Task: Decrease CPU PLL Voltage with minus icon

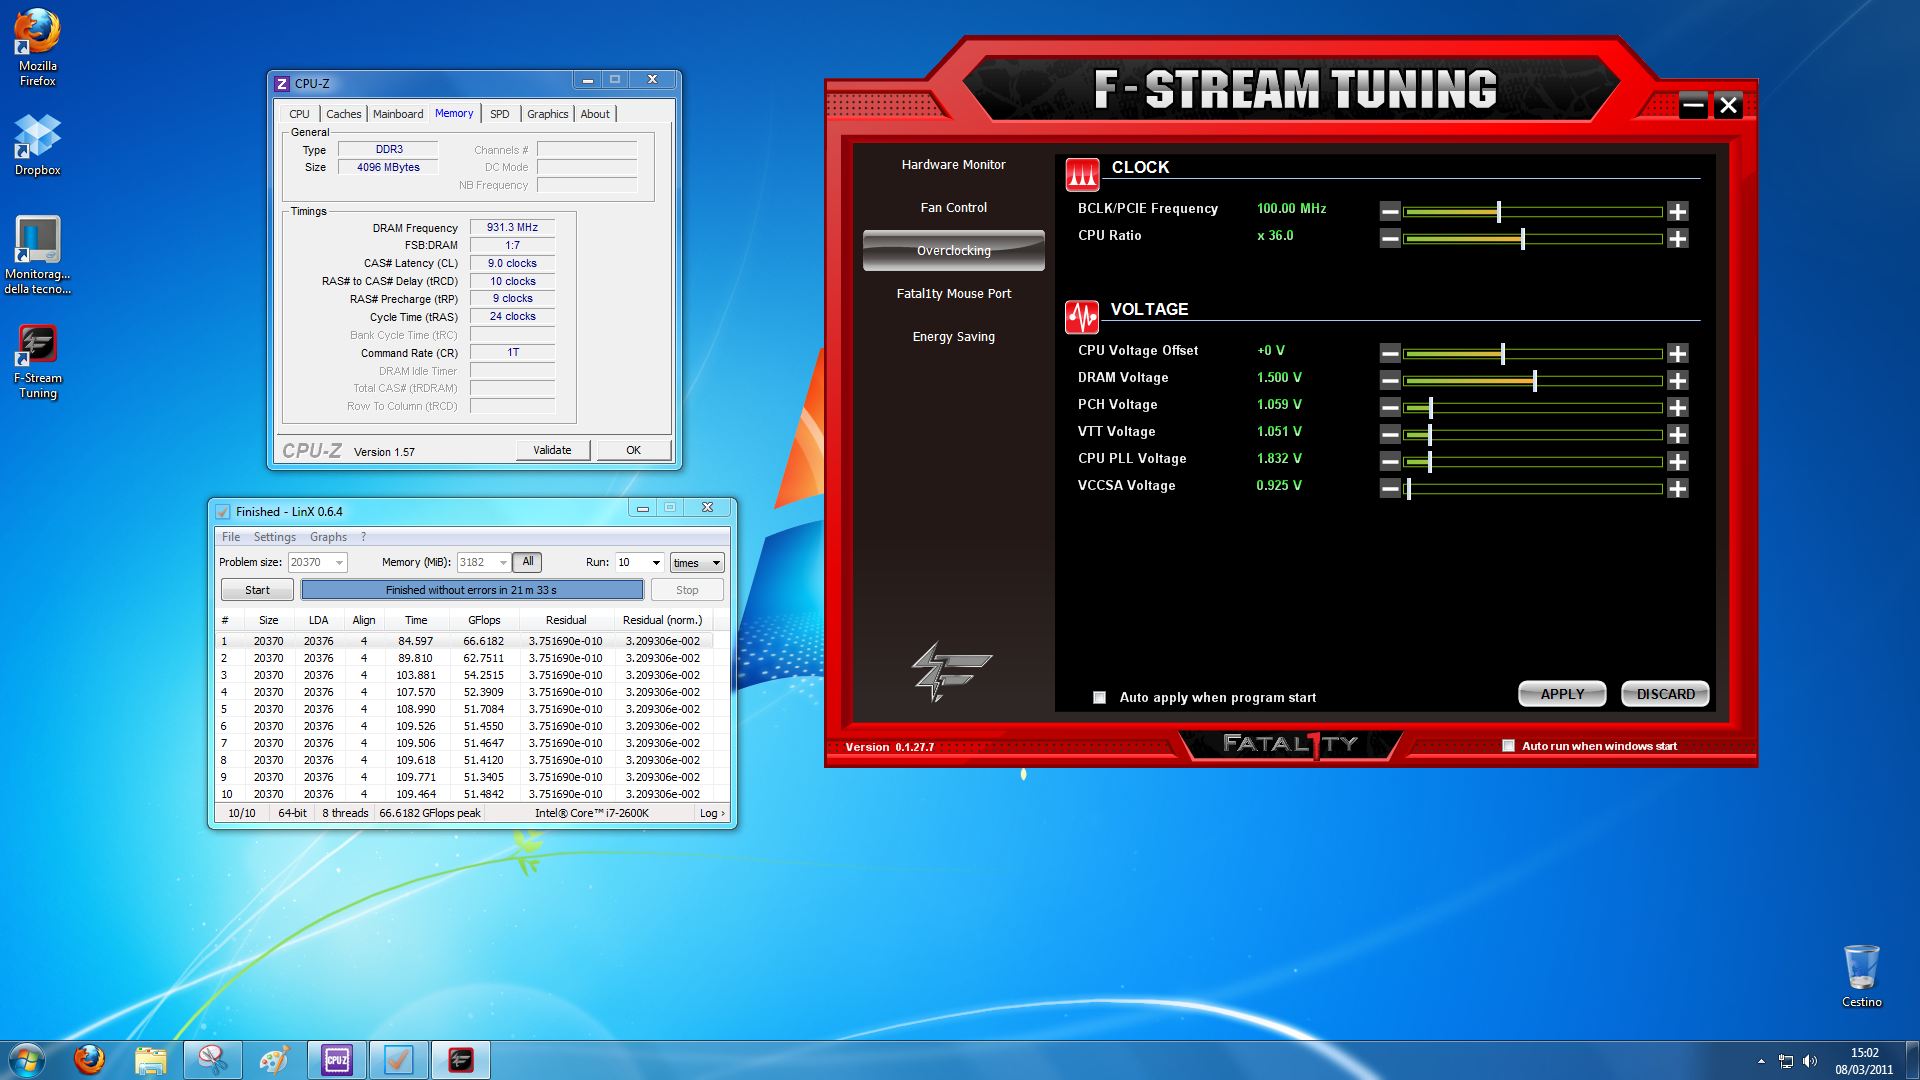Action: pyautogui.click(x=1390, y=461)
